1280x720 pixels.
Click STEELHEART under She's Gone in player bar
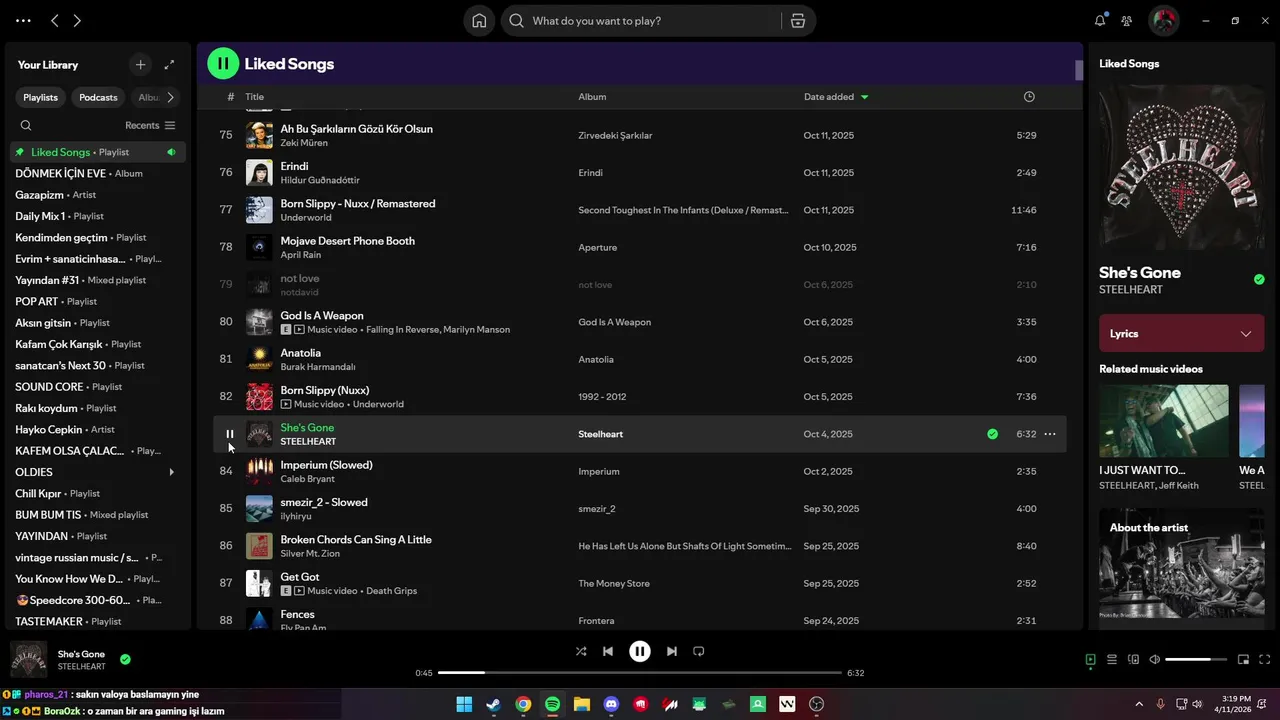(82, 667)
